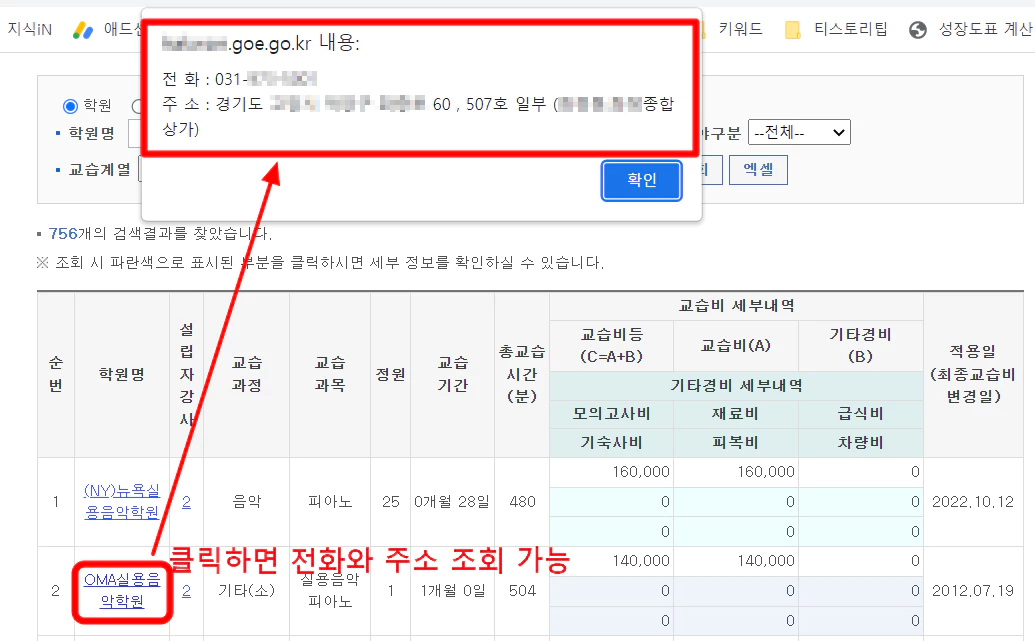The width and height of the screenshot is (1035, 641).
Task: Click the 2 link beside OMA실용음악학원
Action: pos(186,592)
